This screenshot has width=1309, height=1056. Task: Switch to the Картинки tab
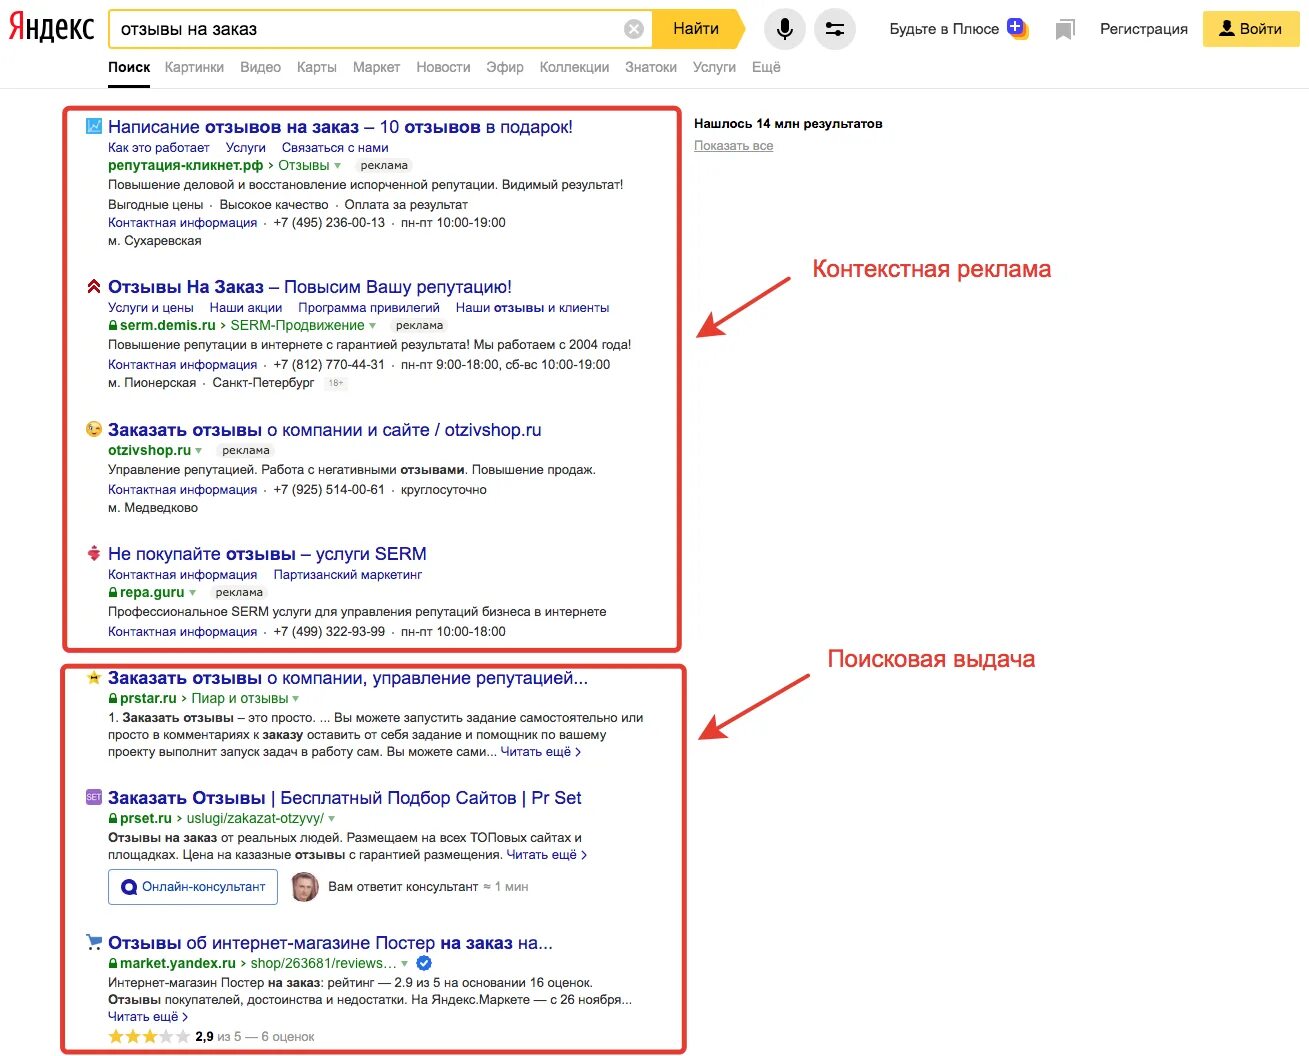[x=195, y=67]
